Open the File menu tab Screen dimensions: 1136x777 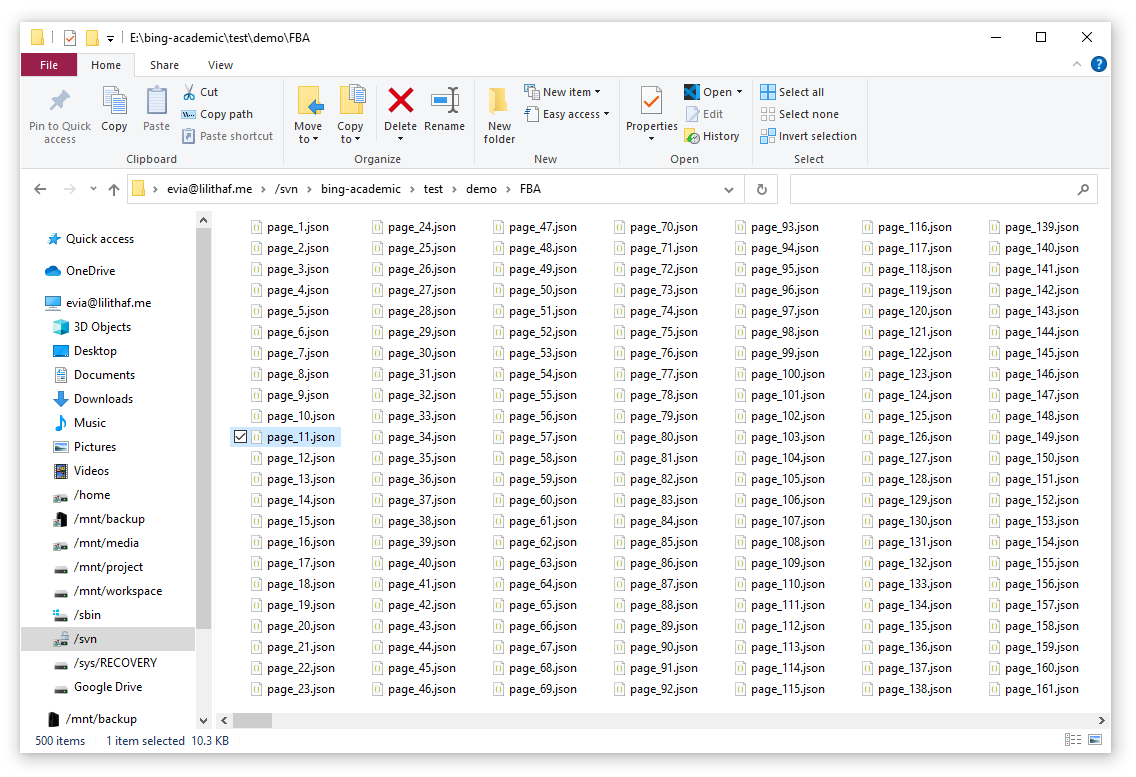point(48,65)
